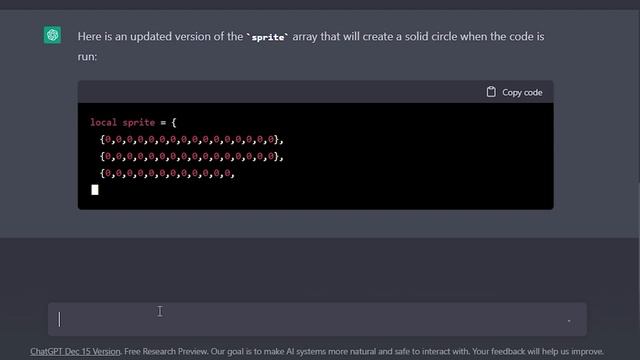Click the white typing cursor block
The image size is (640, 360).
point(95,190)
